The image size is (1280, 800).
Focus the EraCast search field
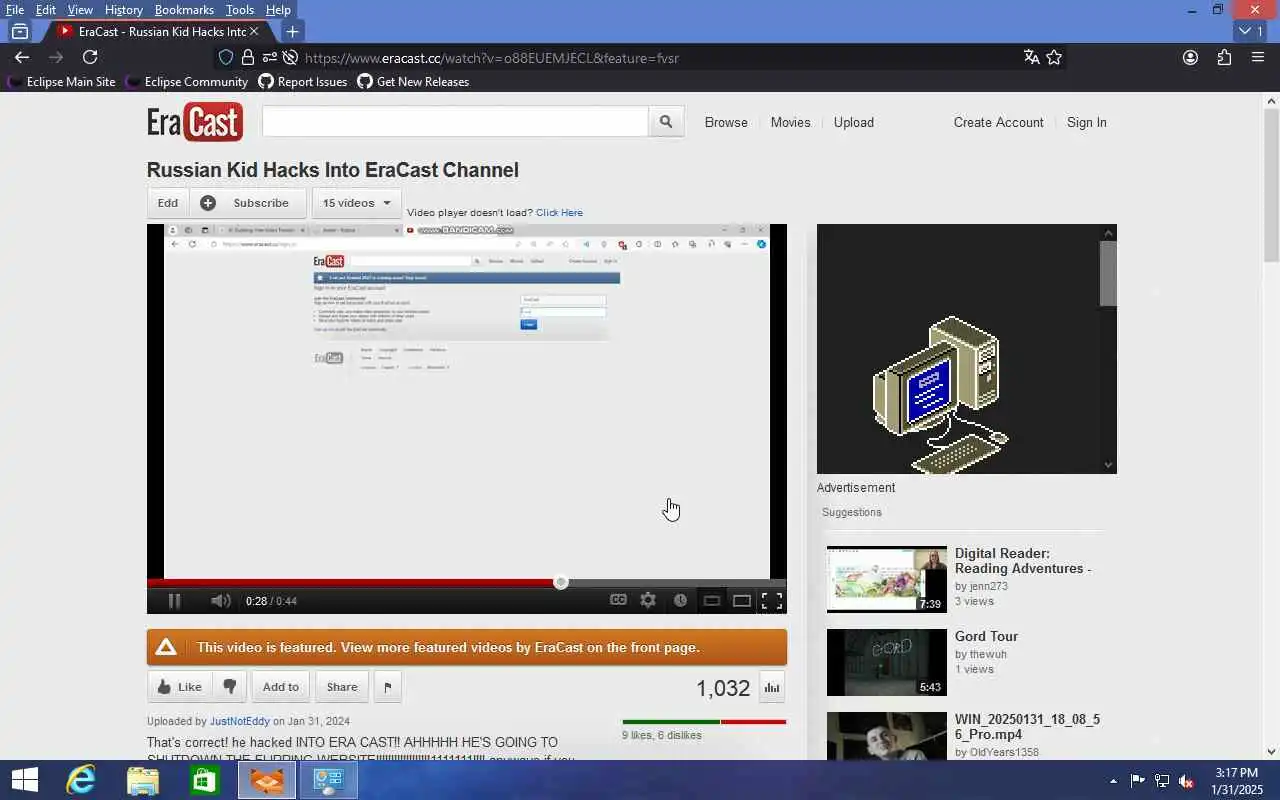pos(455,122)
